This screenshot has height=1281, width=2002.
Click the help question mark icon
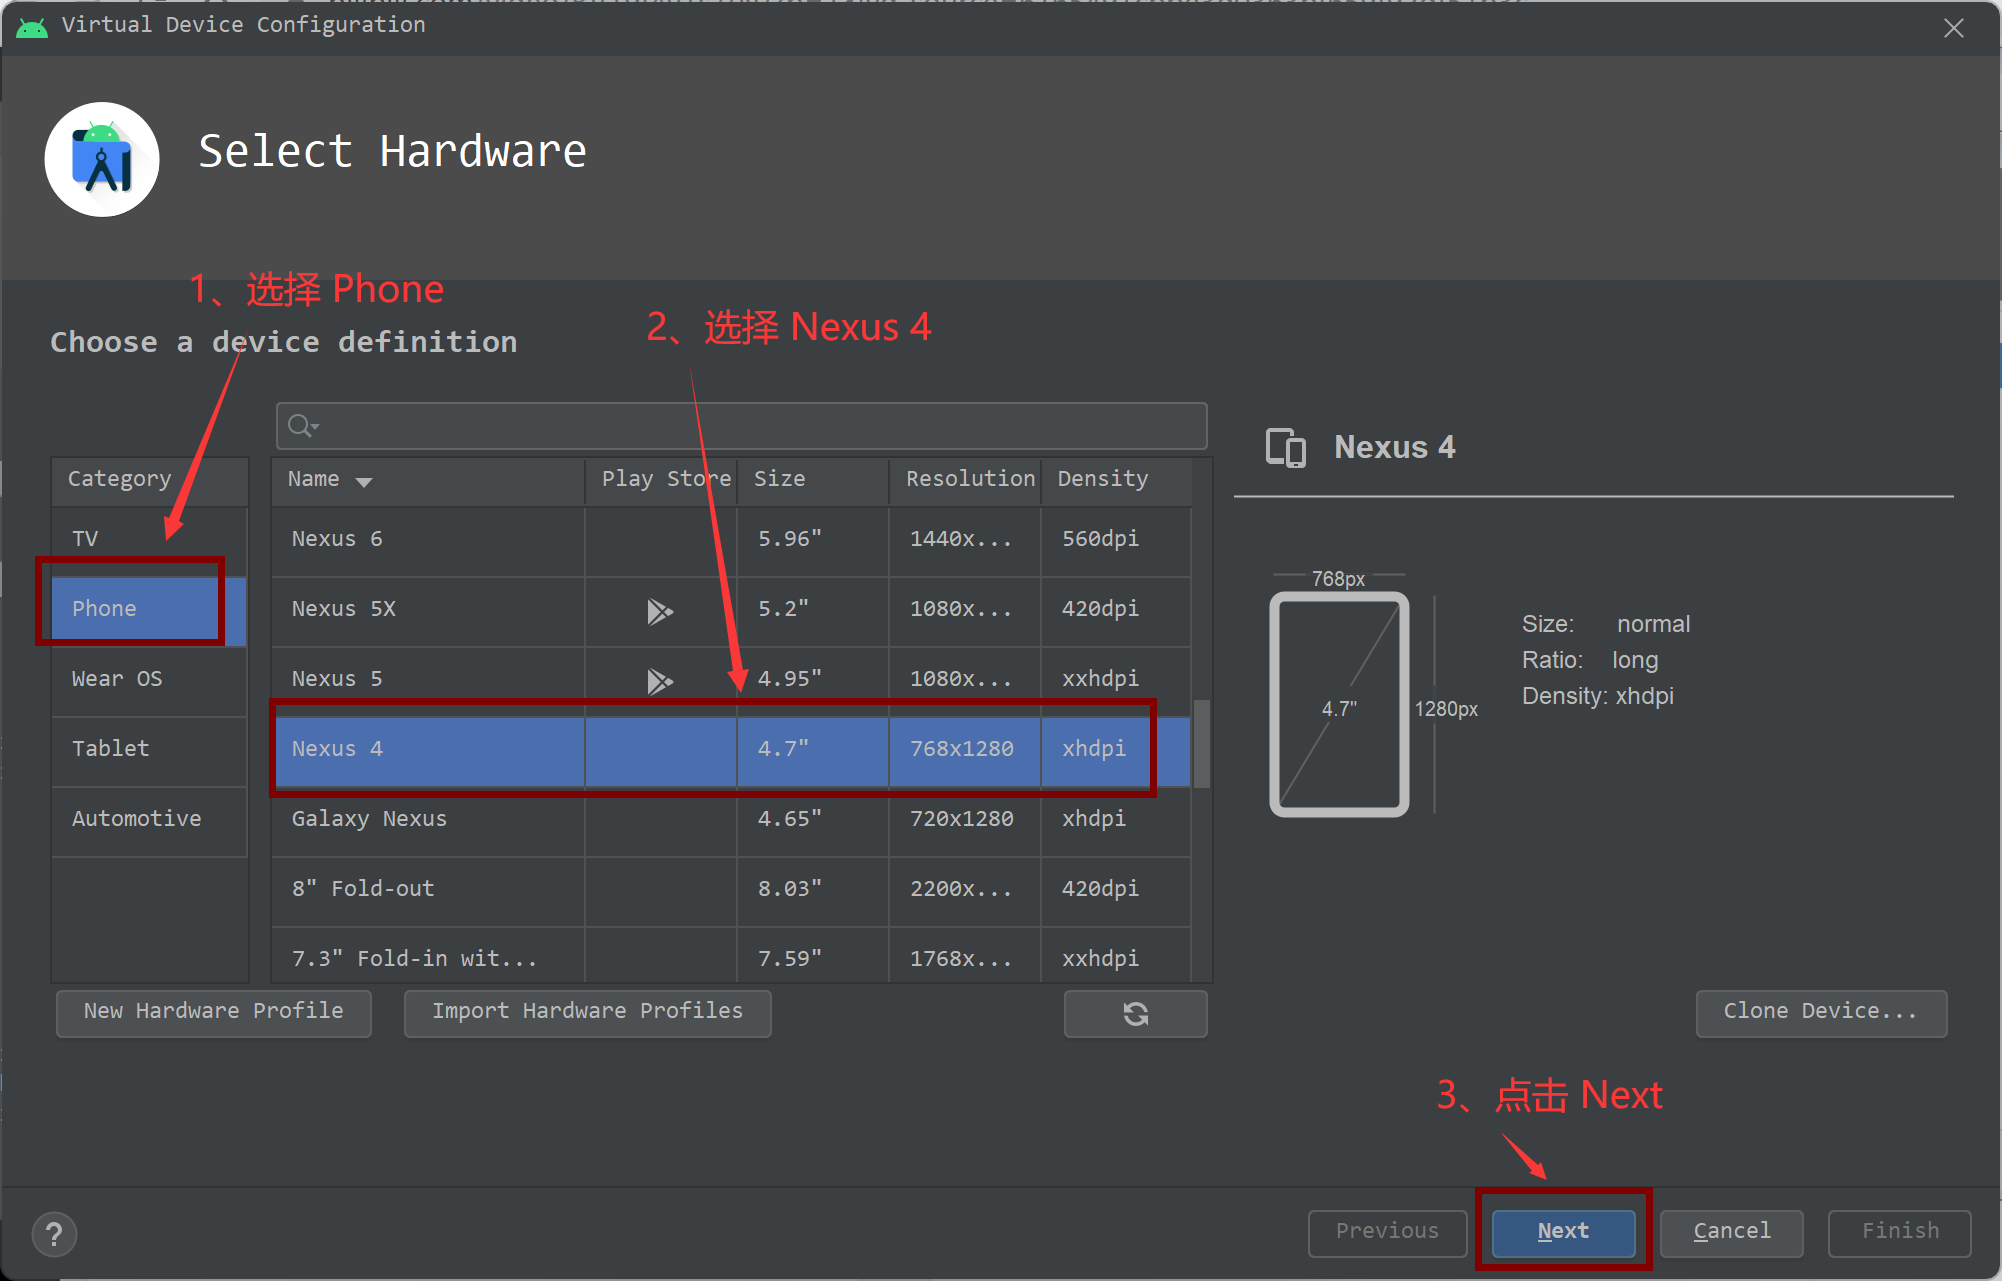54,1234
